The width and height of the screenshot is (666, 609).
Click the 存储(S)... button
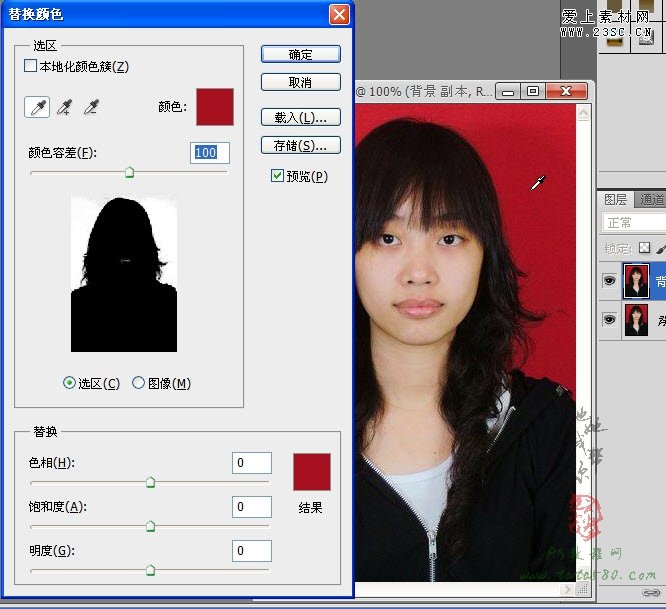coord(300,145)
